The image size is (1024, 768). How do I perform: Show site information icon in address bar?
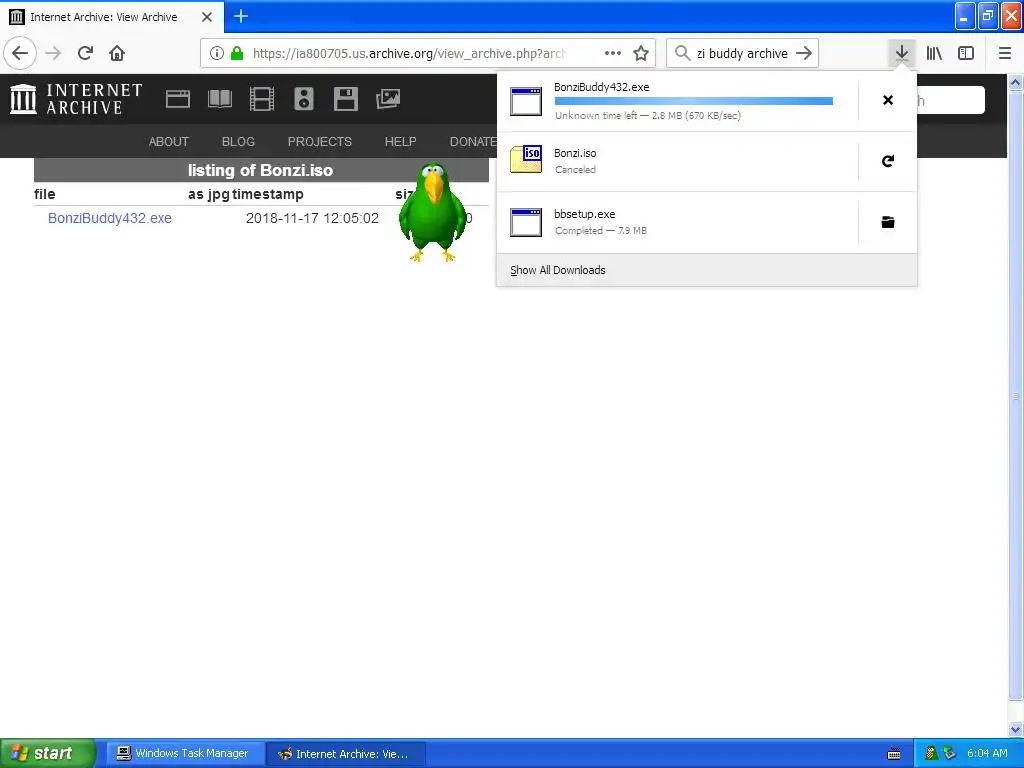tap(217, 53)
